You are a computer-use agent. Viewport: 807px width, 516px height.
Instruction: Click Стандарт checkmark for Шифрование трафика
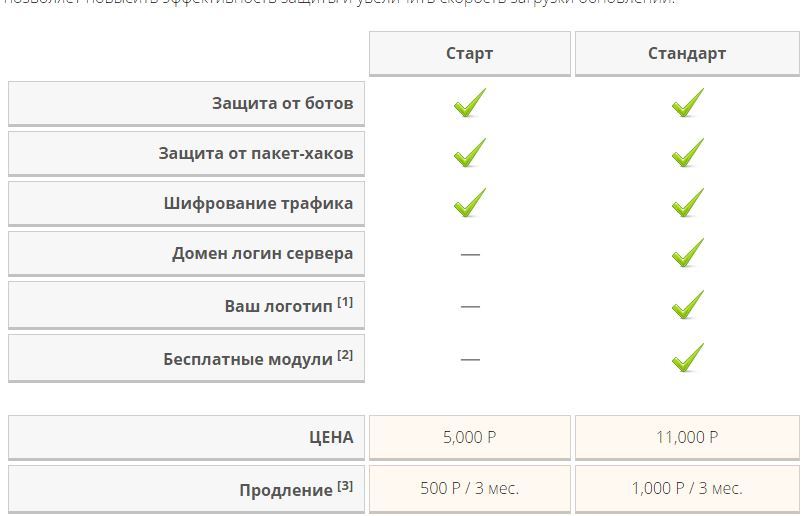(x=687, y=203)
